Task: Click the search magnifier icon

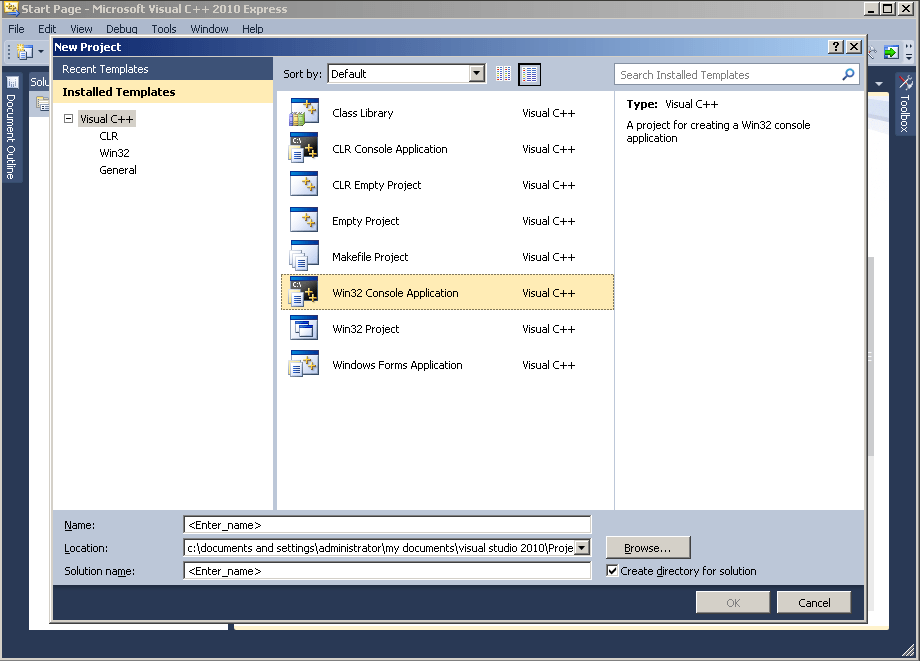Action: click(x=848, y=74)
